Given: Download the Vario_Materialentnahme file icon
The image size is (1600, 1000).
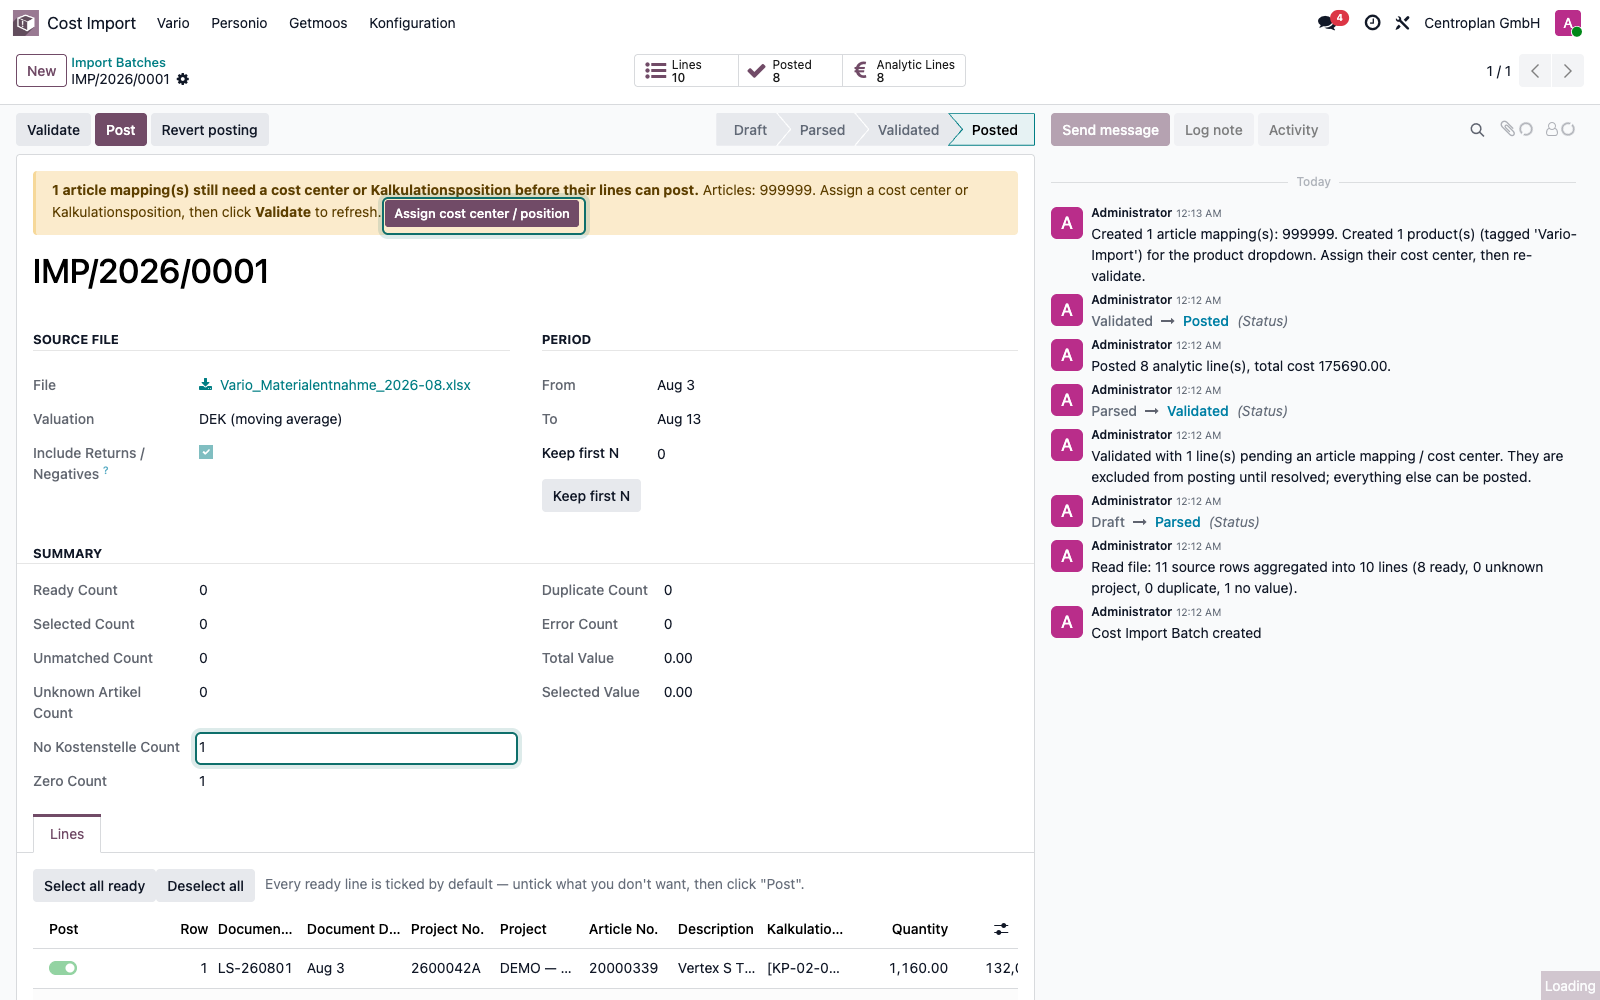Looking at the screenshot, I should pyautogui.click(x=205, y=385).
